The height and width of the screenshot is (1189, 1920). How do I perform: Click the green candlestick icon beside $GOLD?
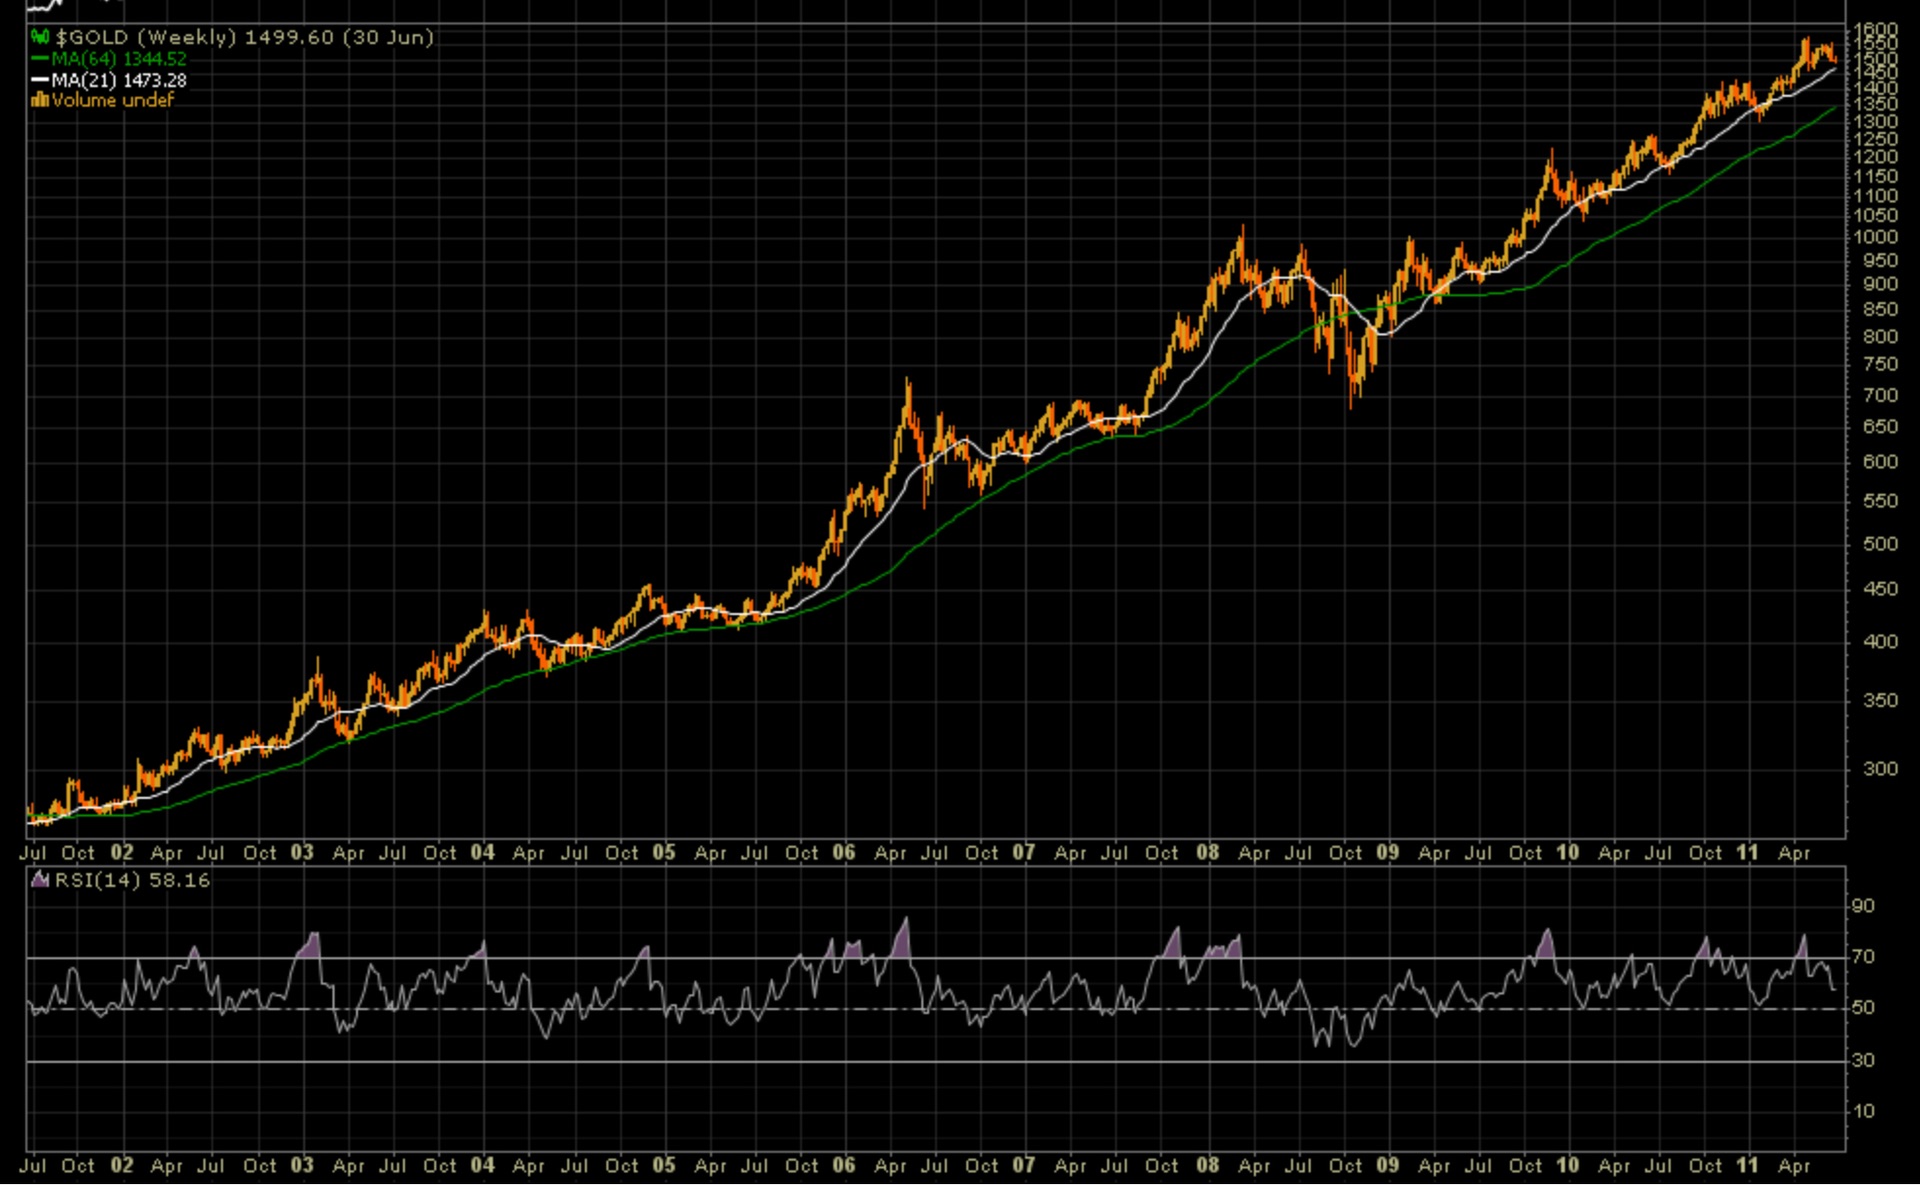(x=40, y=37)
